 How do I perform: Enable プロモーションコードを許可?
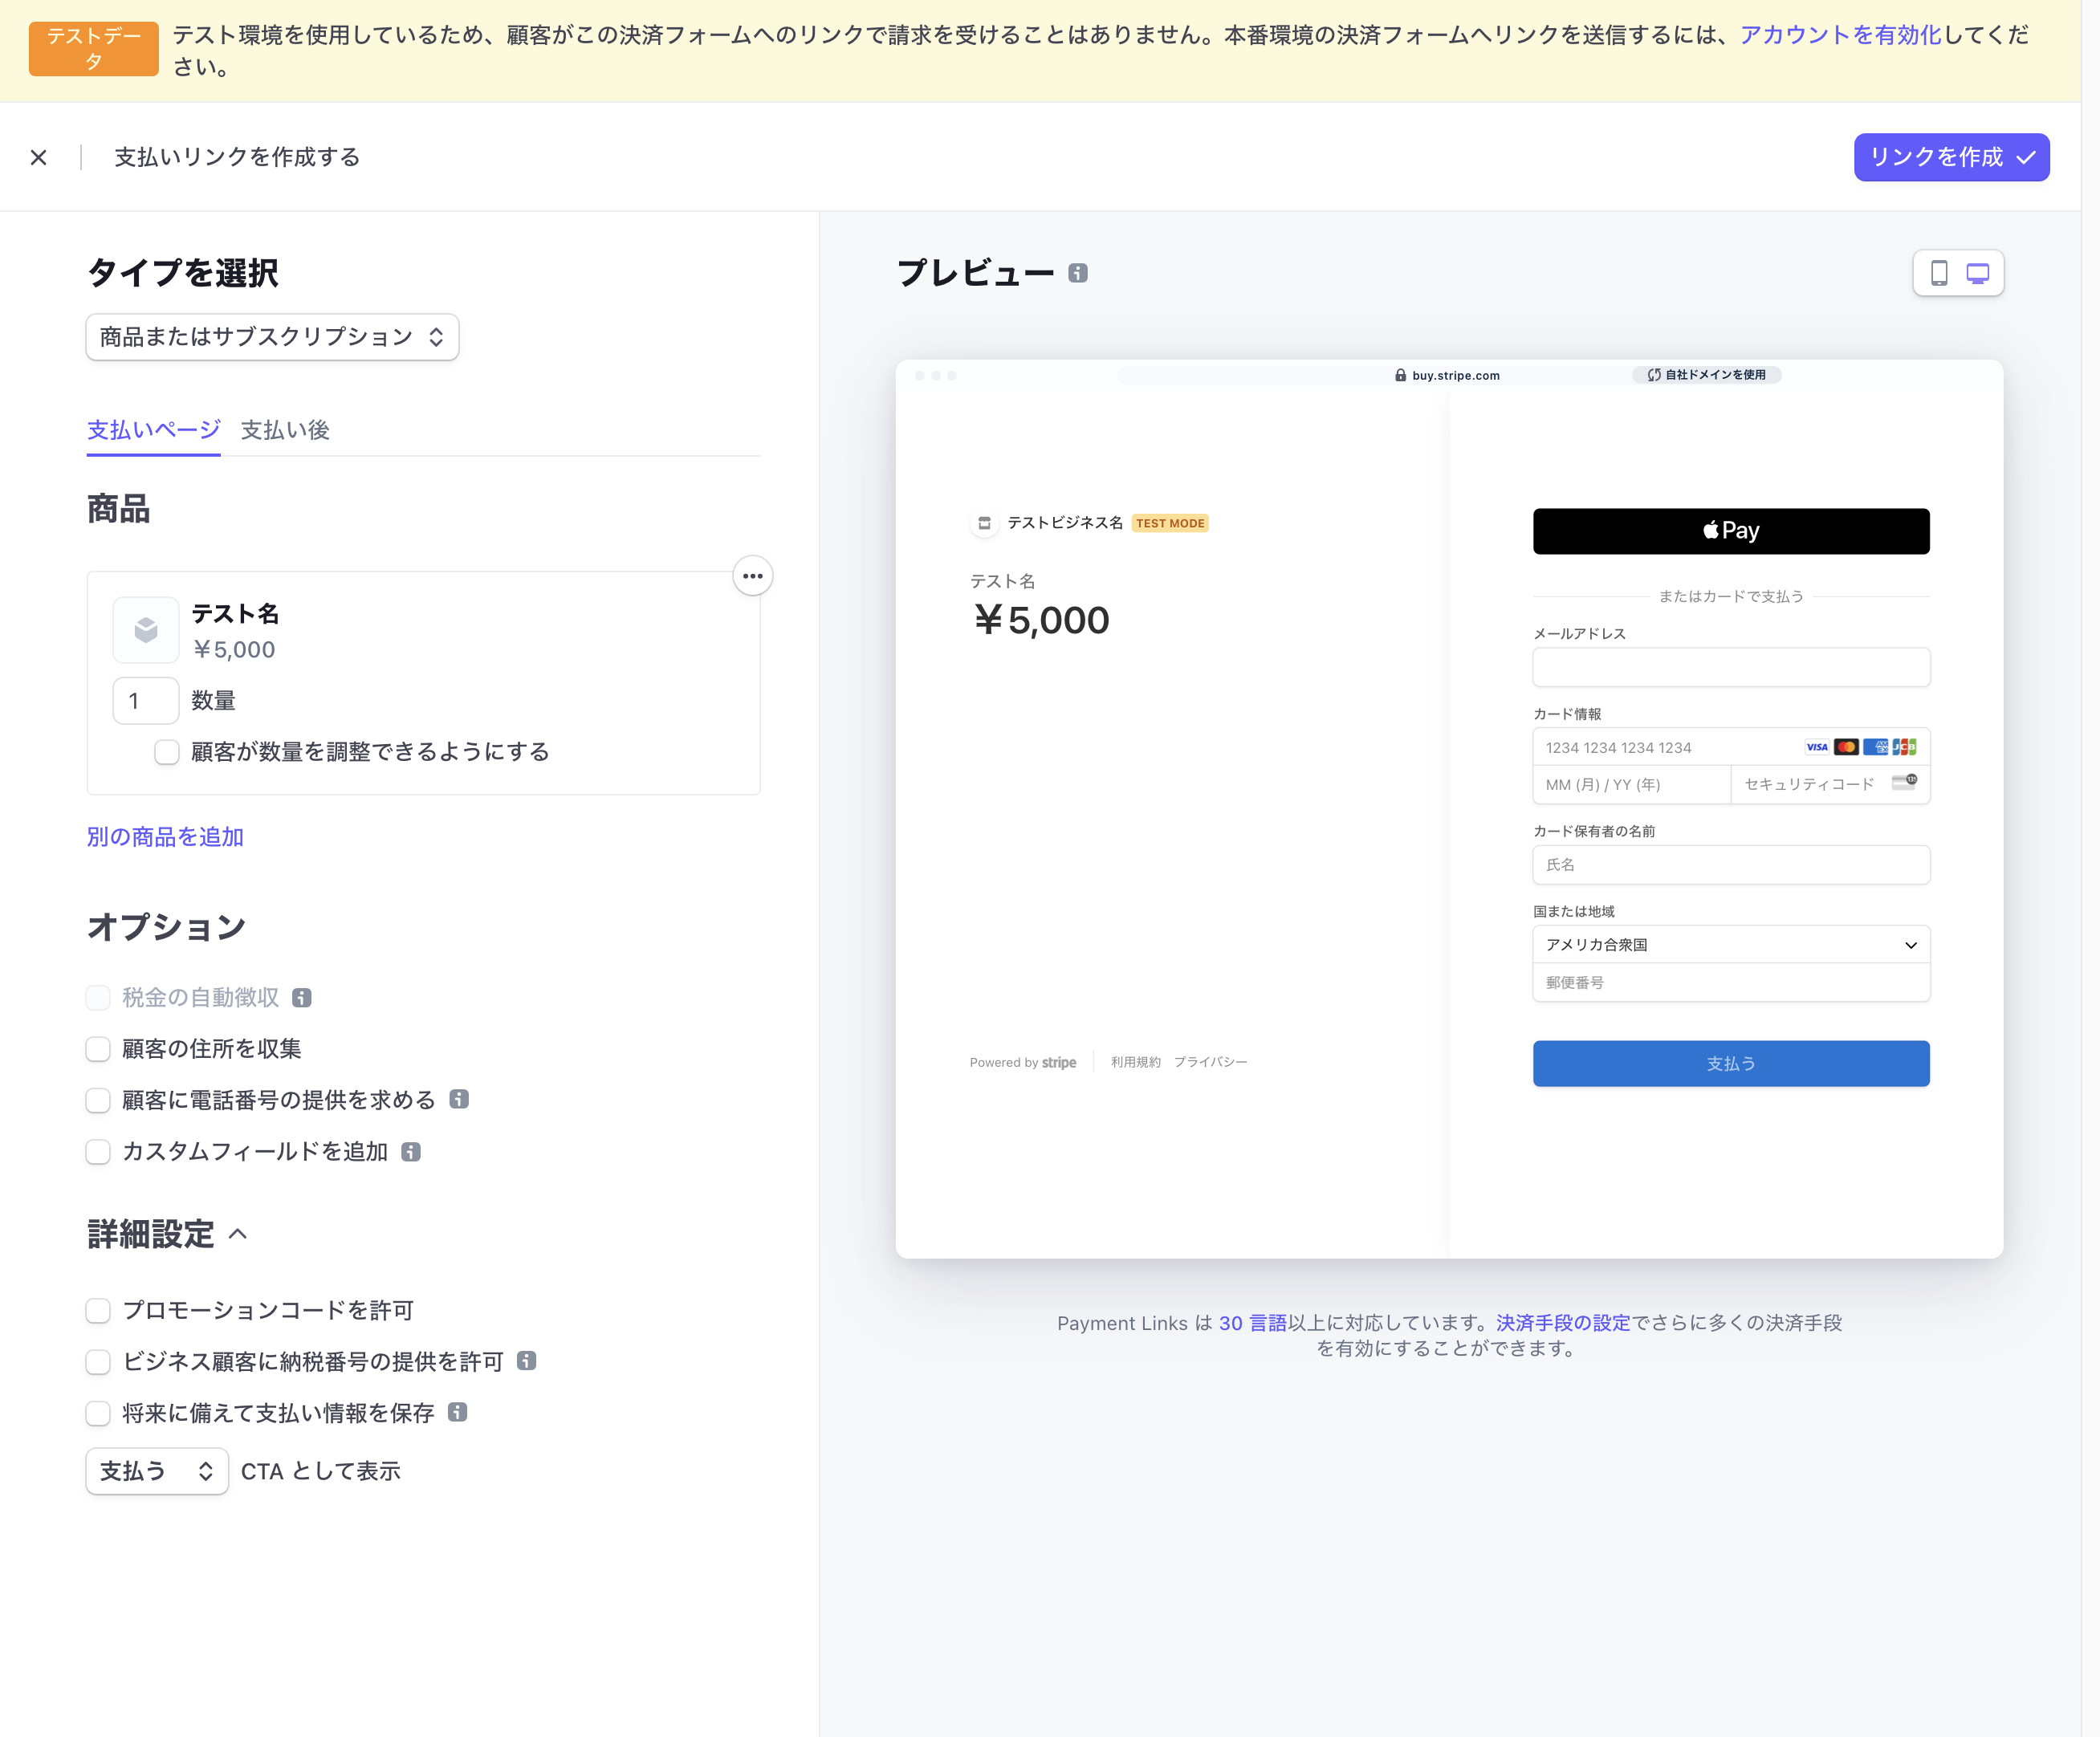(x=98, y=1310)
